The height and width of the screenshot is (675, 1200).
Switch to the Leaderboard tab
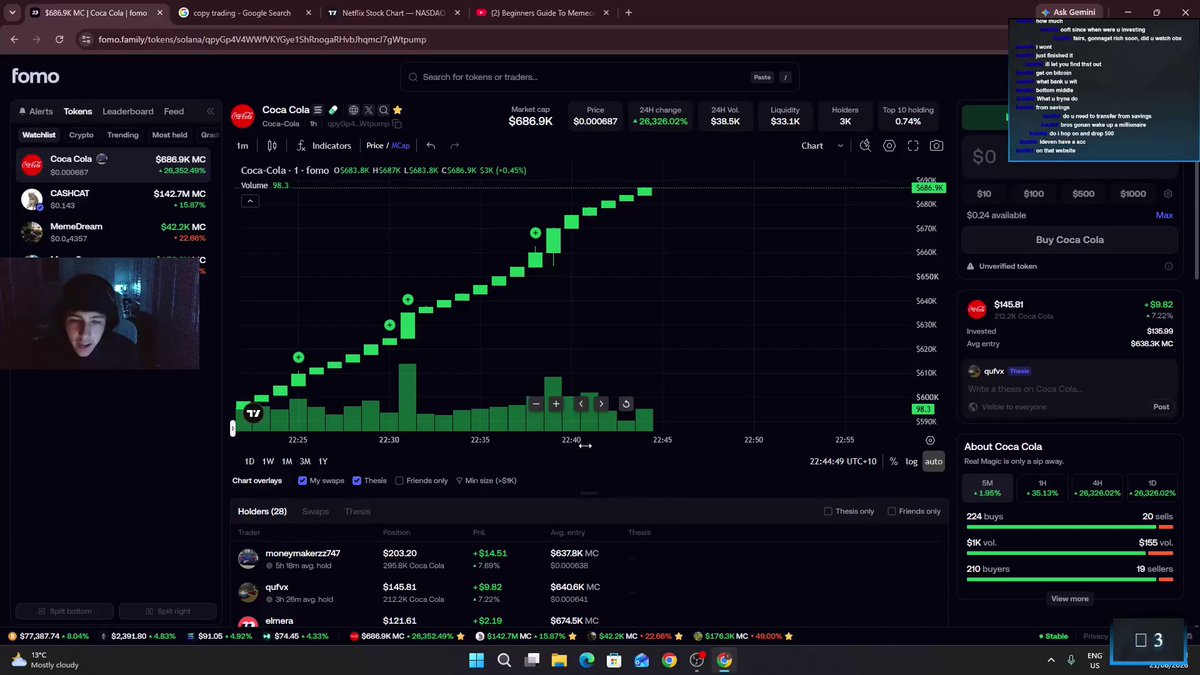click(x=128, y=112)
